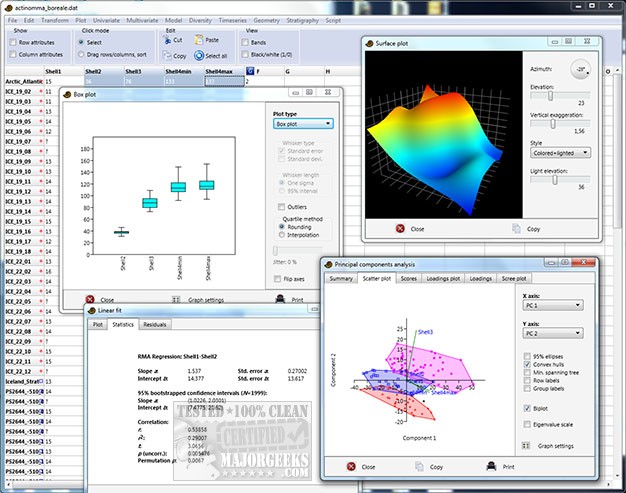Open the Multivariate menu

pyautogui.click(x=142, y=20)
